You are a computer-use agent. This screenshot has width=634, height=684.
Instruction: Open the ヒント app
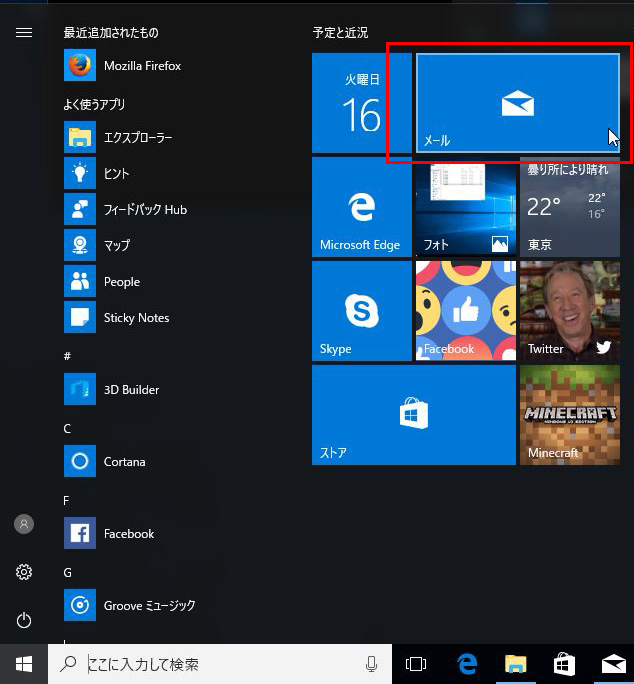pos(97,173)
